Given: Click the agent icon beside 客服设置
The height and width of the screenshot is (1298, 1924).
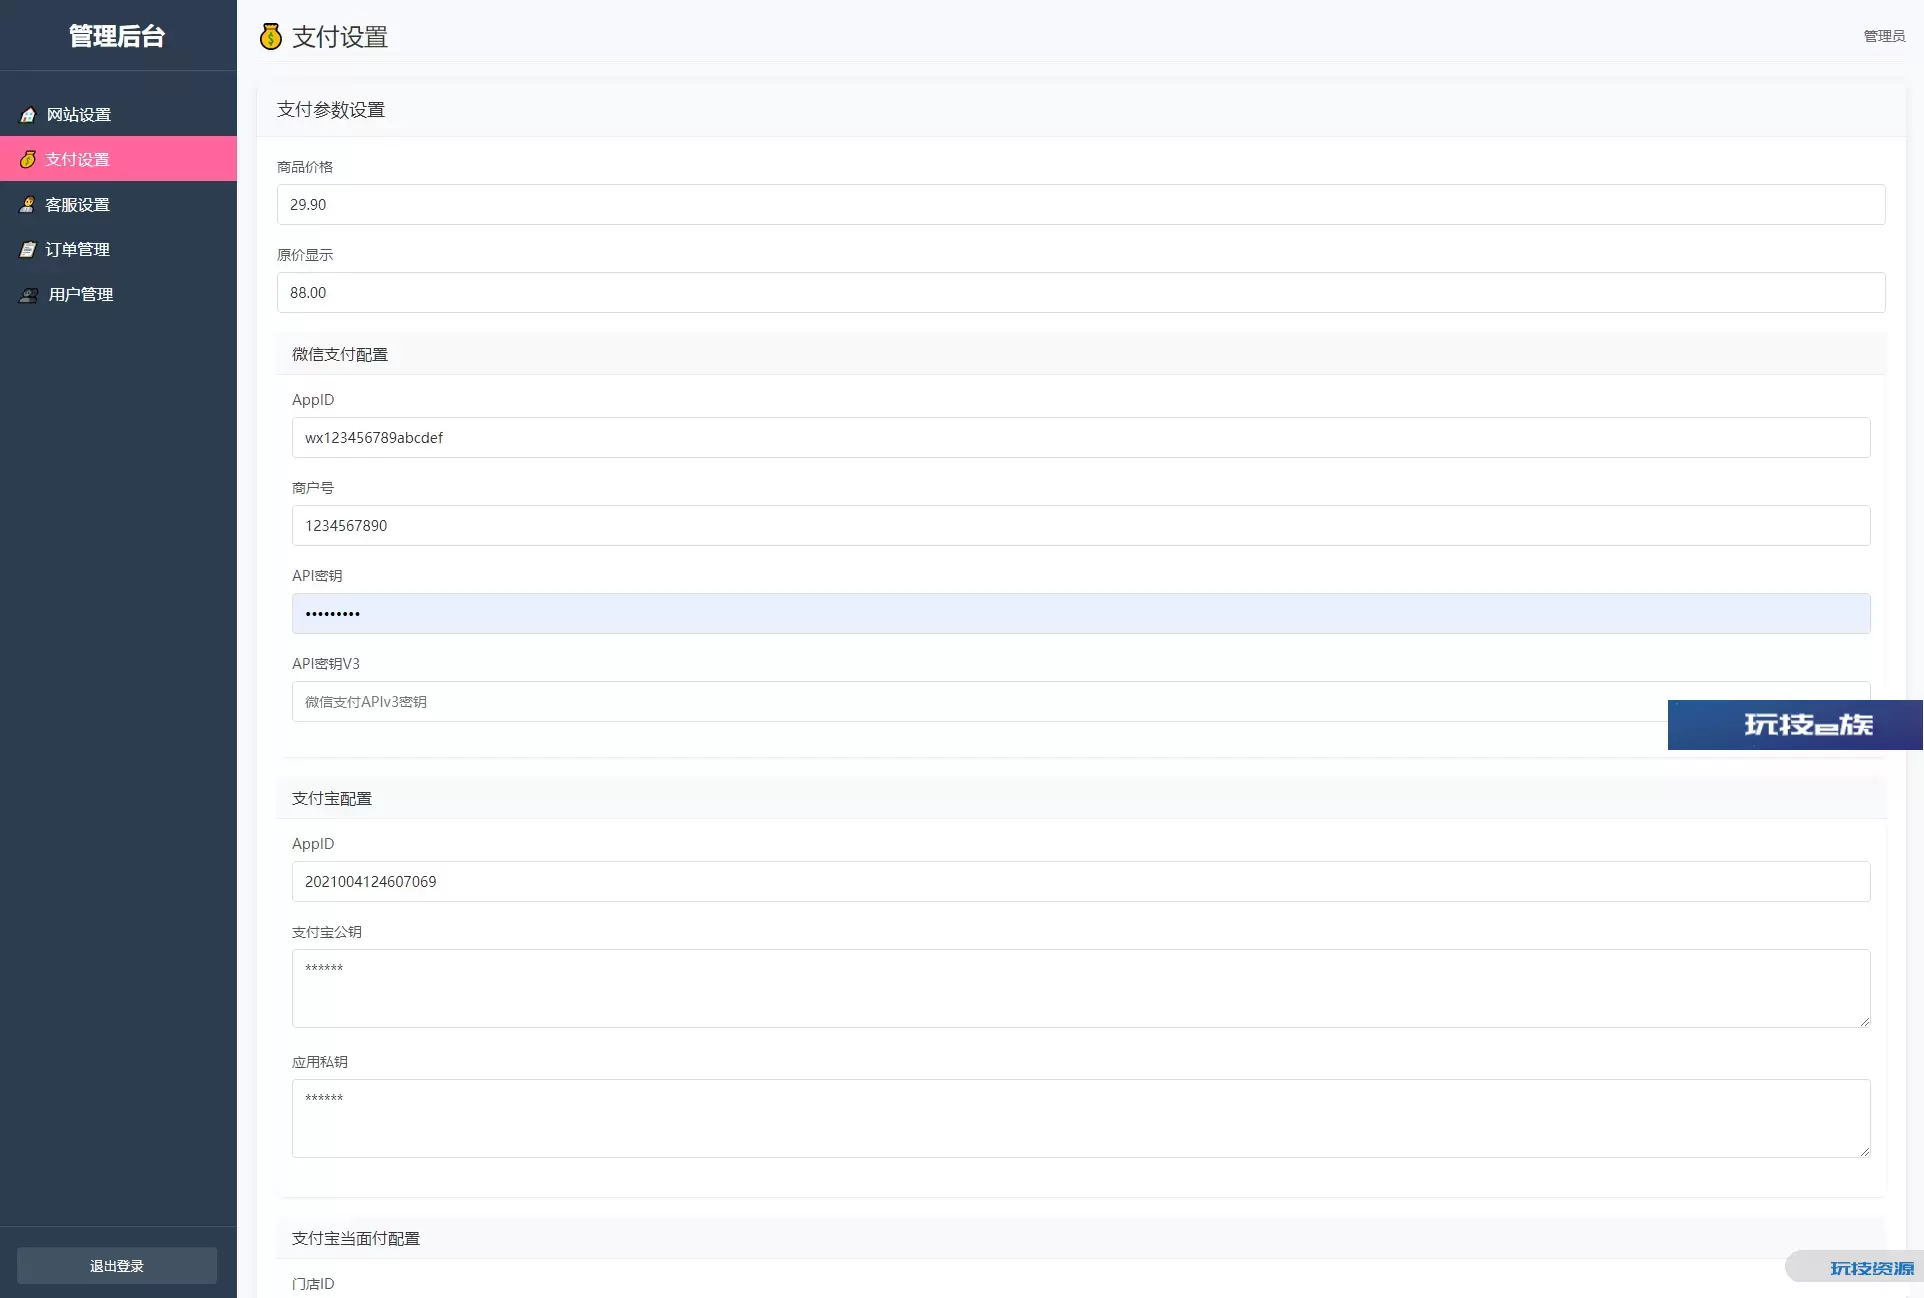Looking at the screenshot, I should [28, 205].
